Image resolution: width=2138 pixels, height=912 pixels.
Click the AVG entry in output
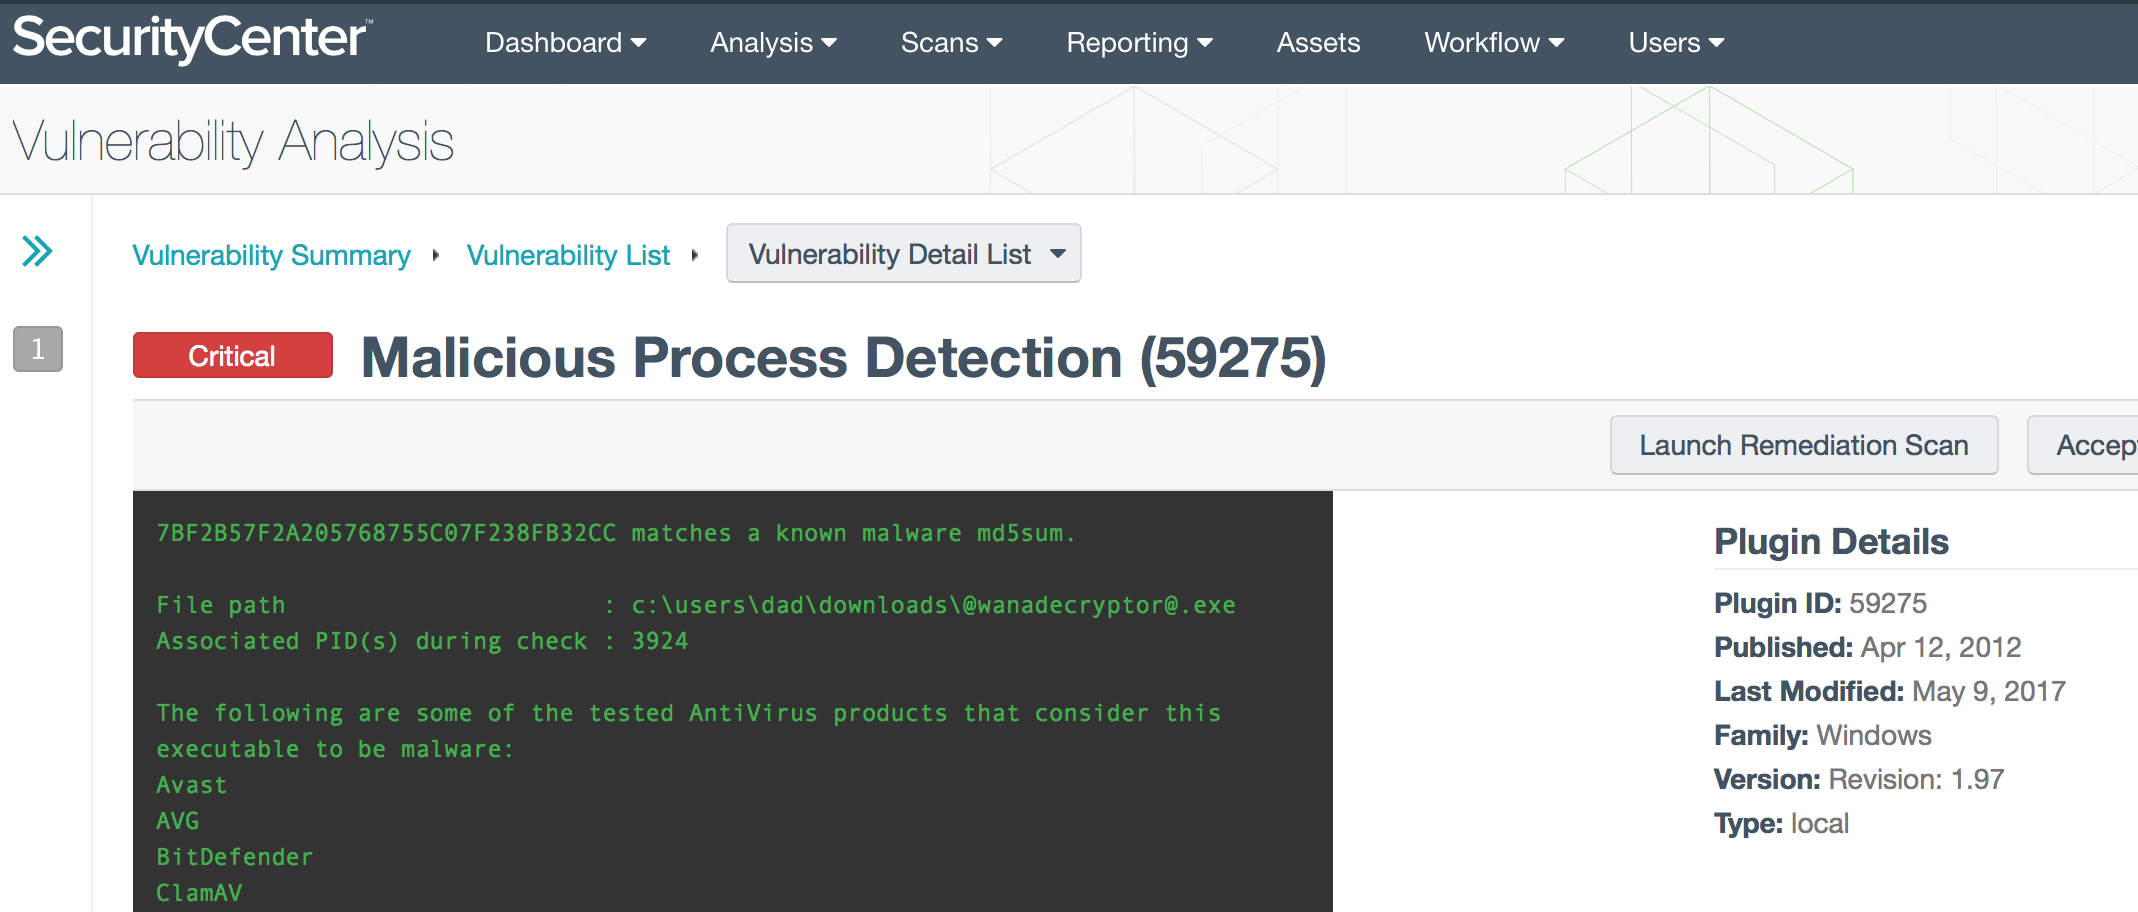click(x=178, y=821)
